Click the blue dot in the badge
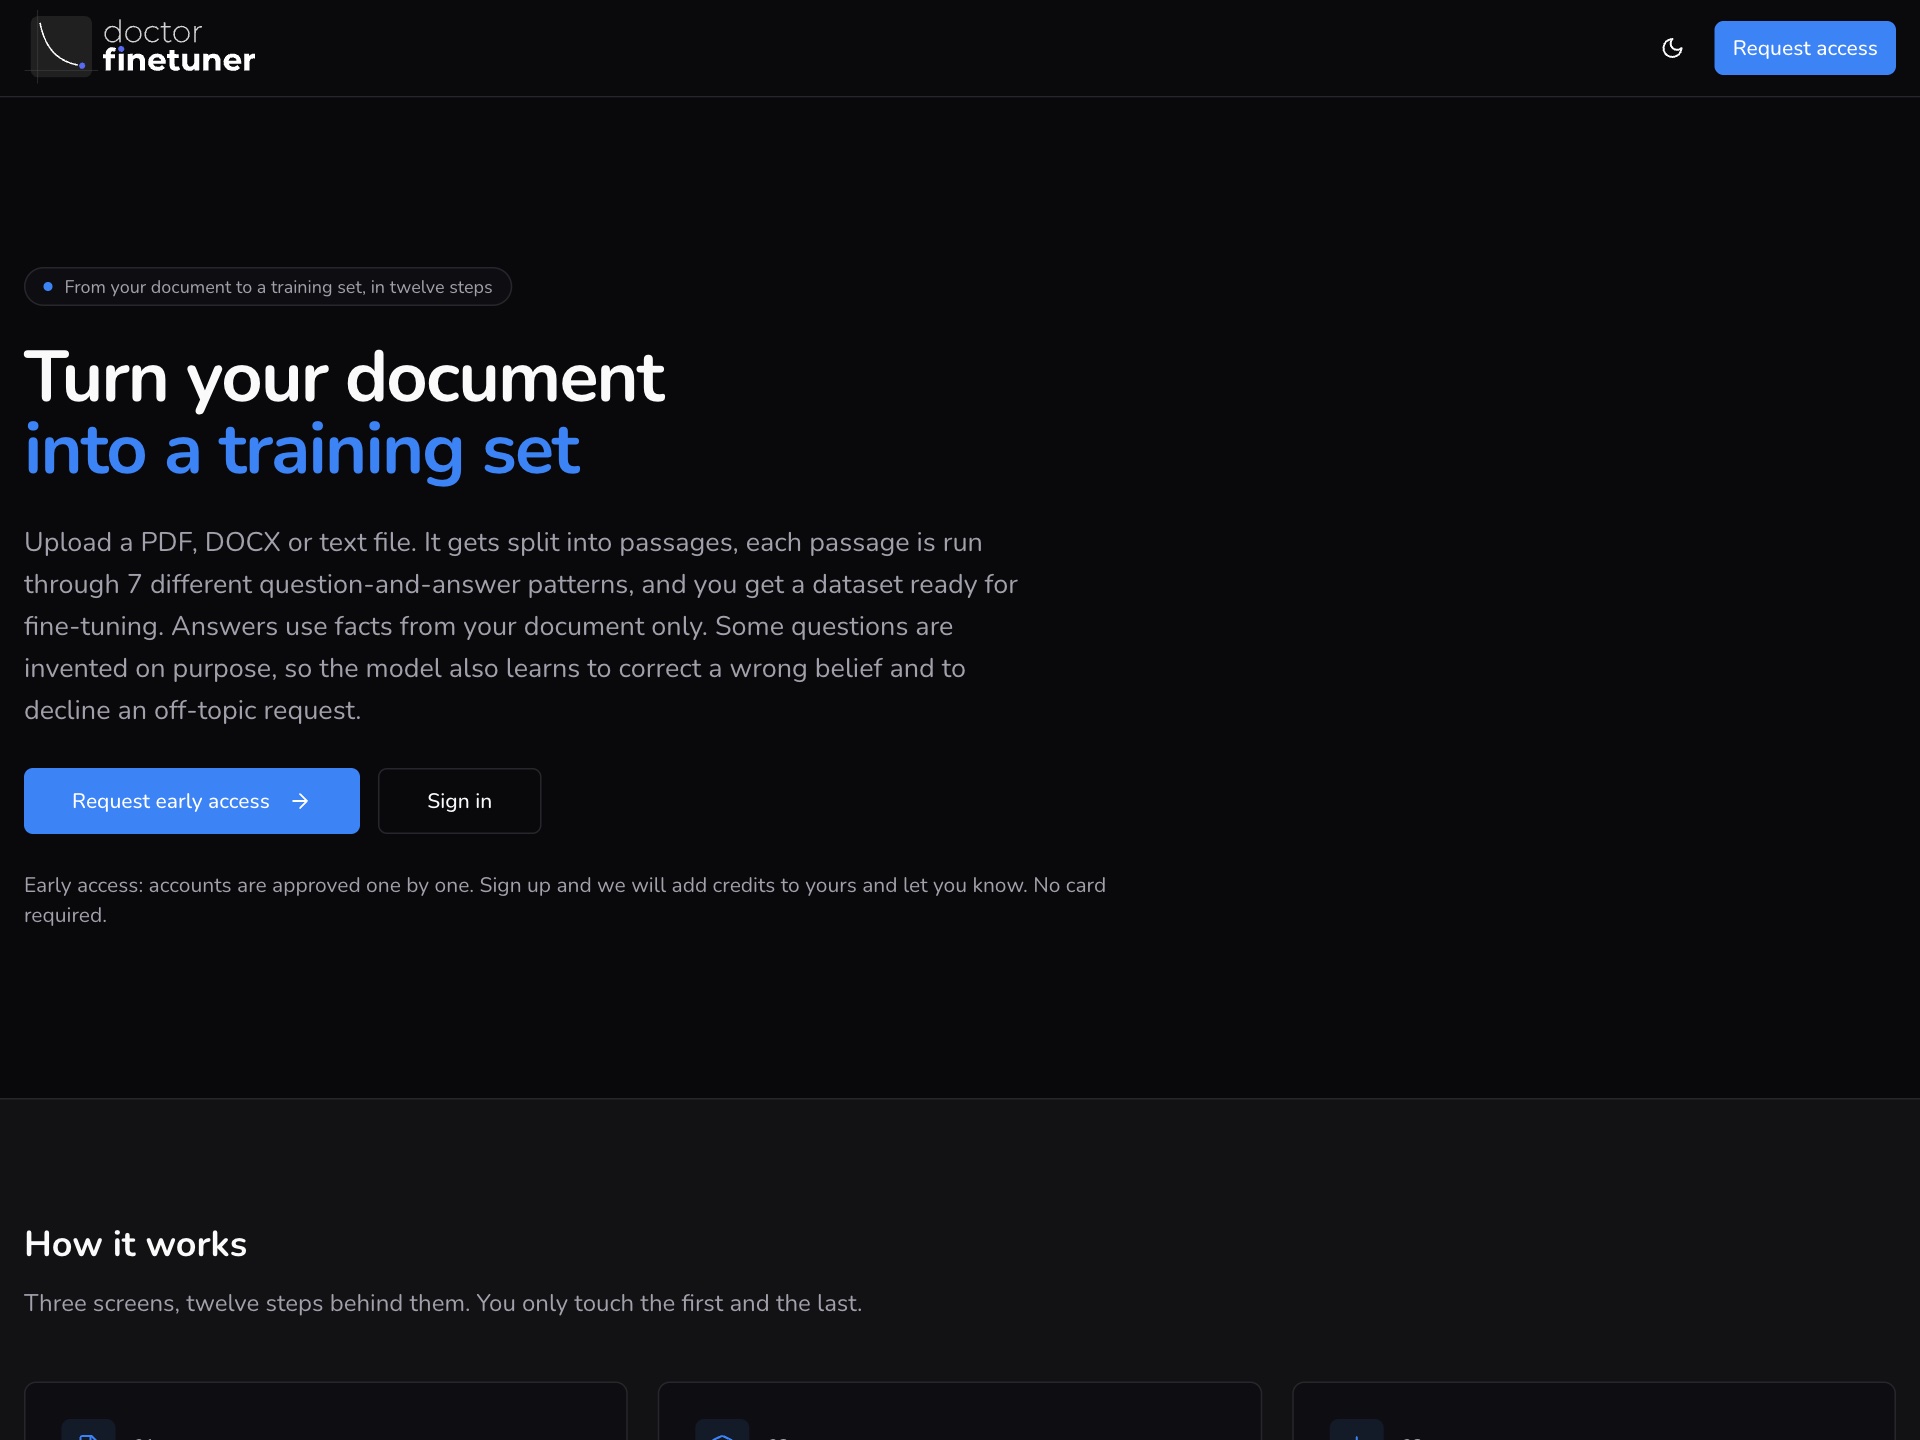This screenshot has height=1440, width=1920. 48,287
